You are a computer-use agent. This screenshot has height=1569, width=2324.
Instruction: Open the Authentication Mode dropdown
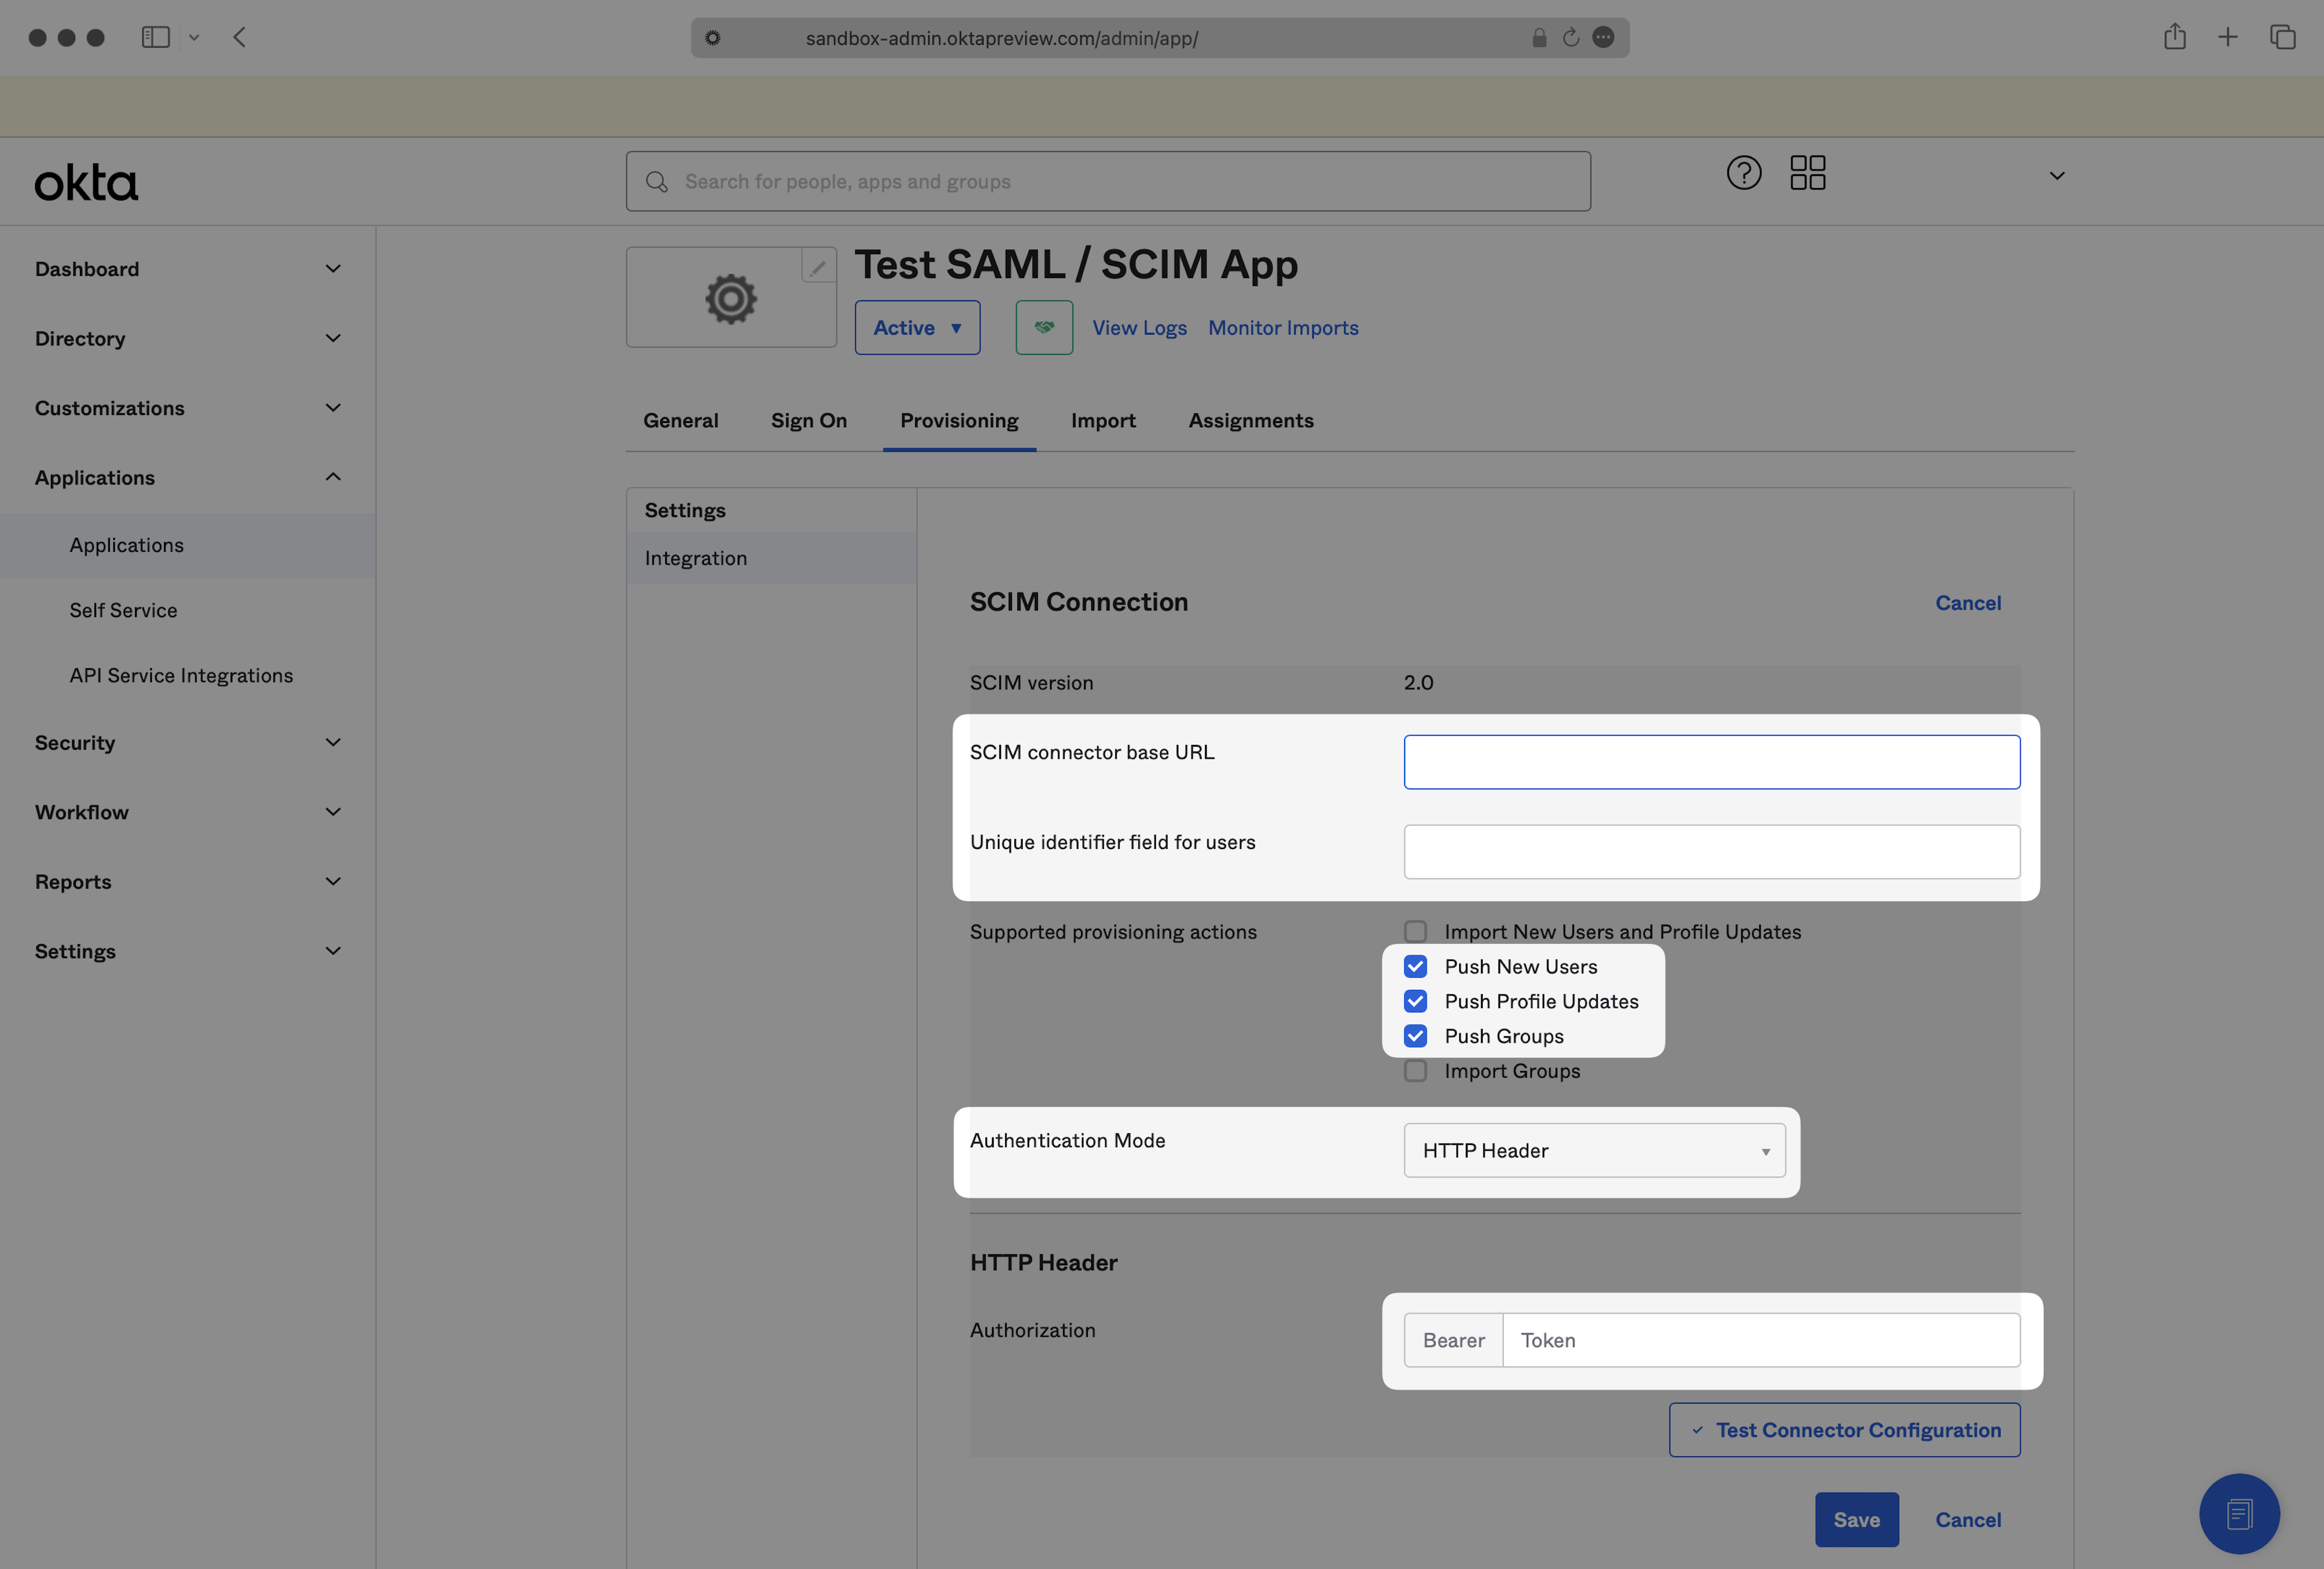pyautogui.click(x=1593, y=1150)
